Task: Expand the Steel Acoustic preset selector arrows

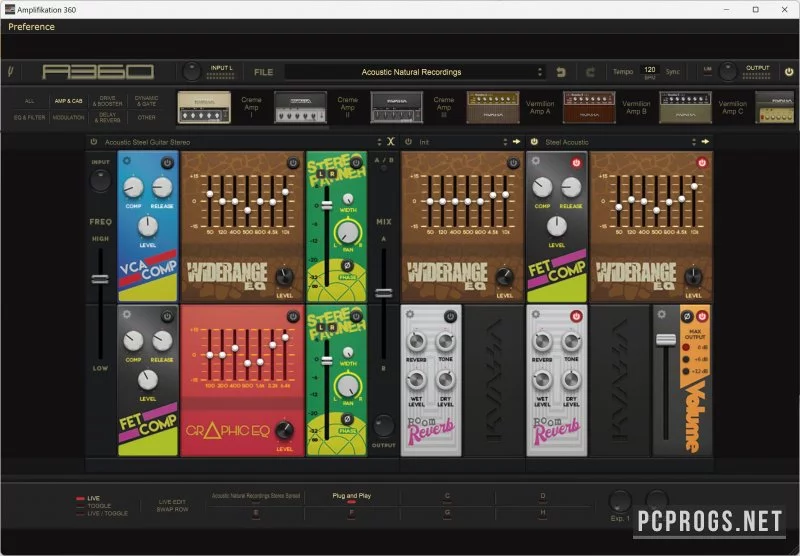Action: point(693,142)
